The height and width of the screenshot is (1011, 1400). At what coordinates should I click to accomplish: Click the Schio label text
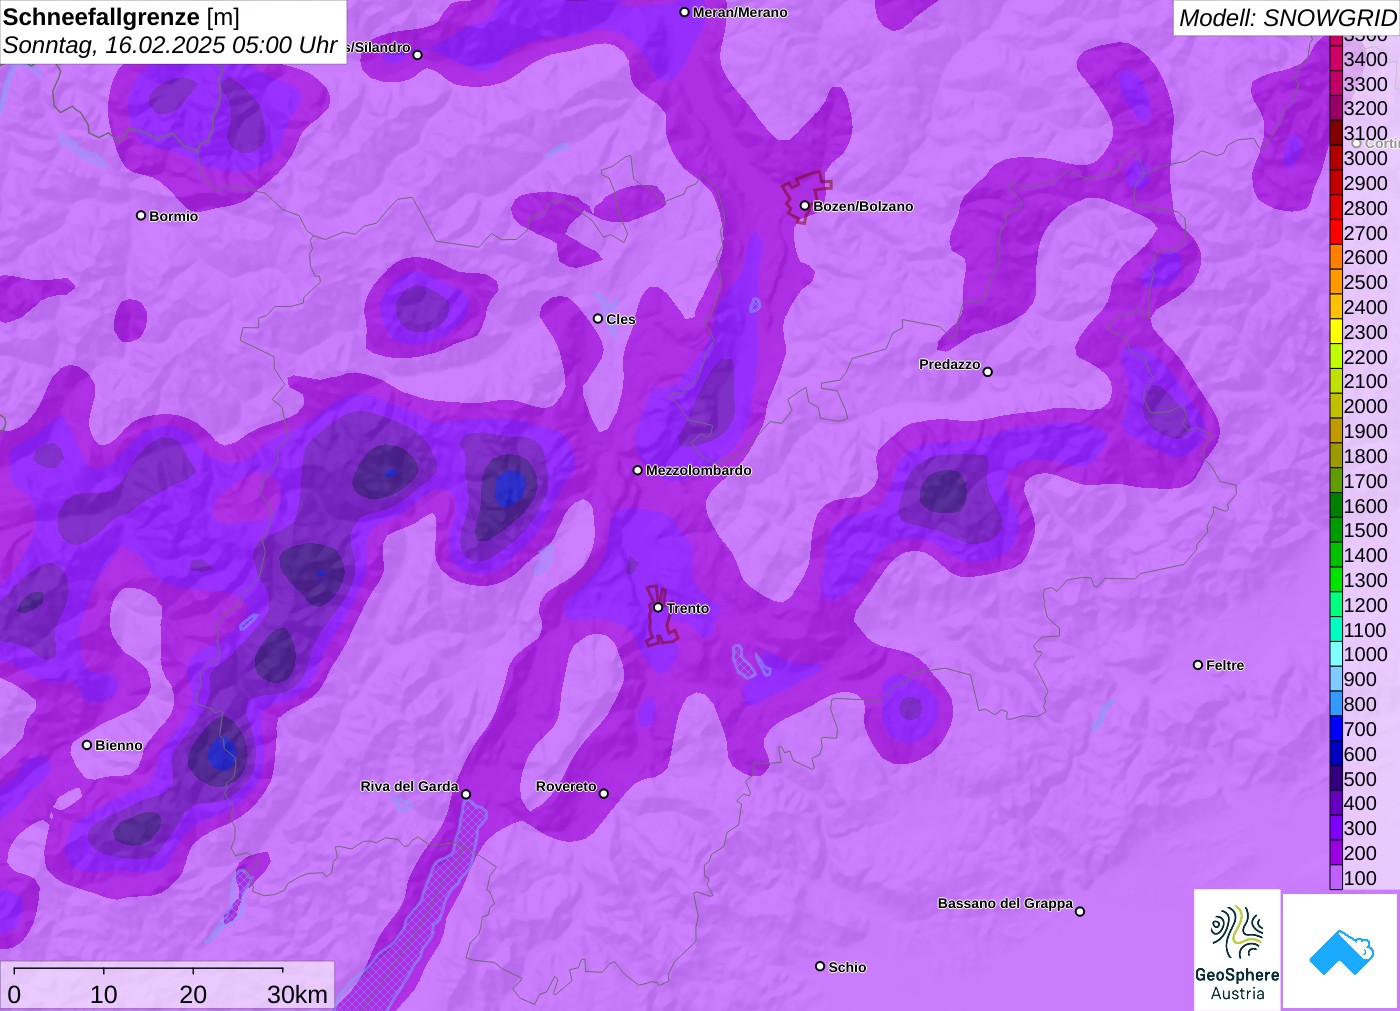(x=847, y=967)
